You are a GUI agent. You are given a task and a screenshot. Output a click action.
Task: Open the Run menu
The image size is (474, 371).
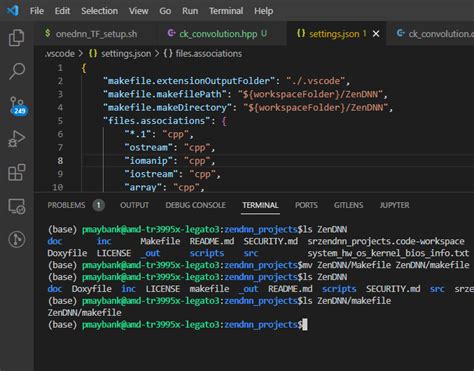point(190,11)
